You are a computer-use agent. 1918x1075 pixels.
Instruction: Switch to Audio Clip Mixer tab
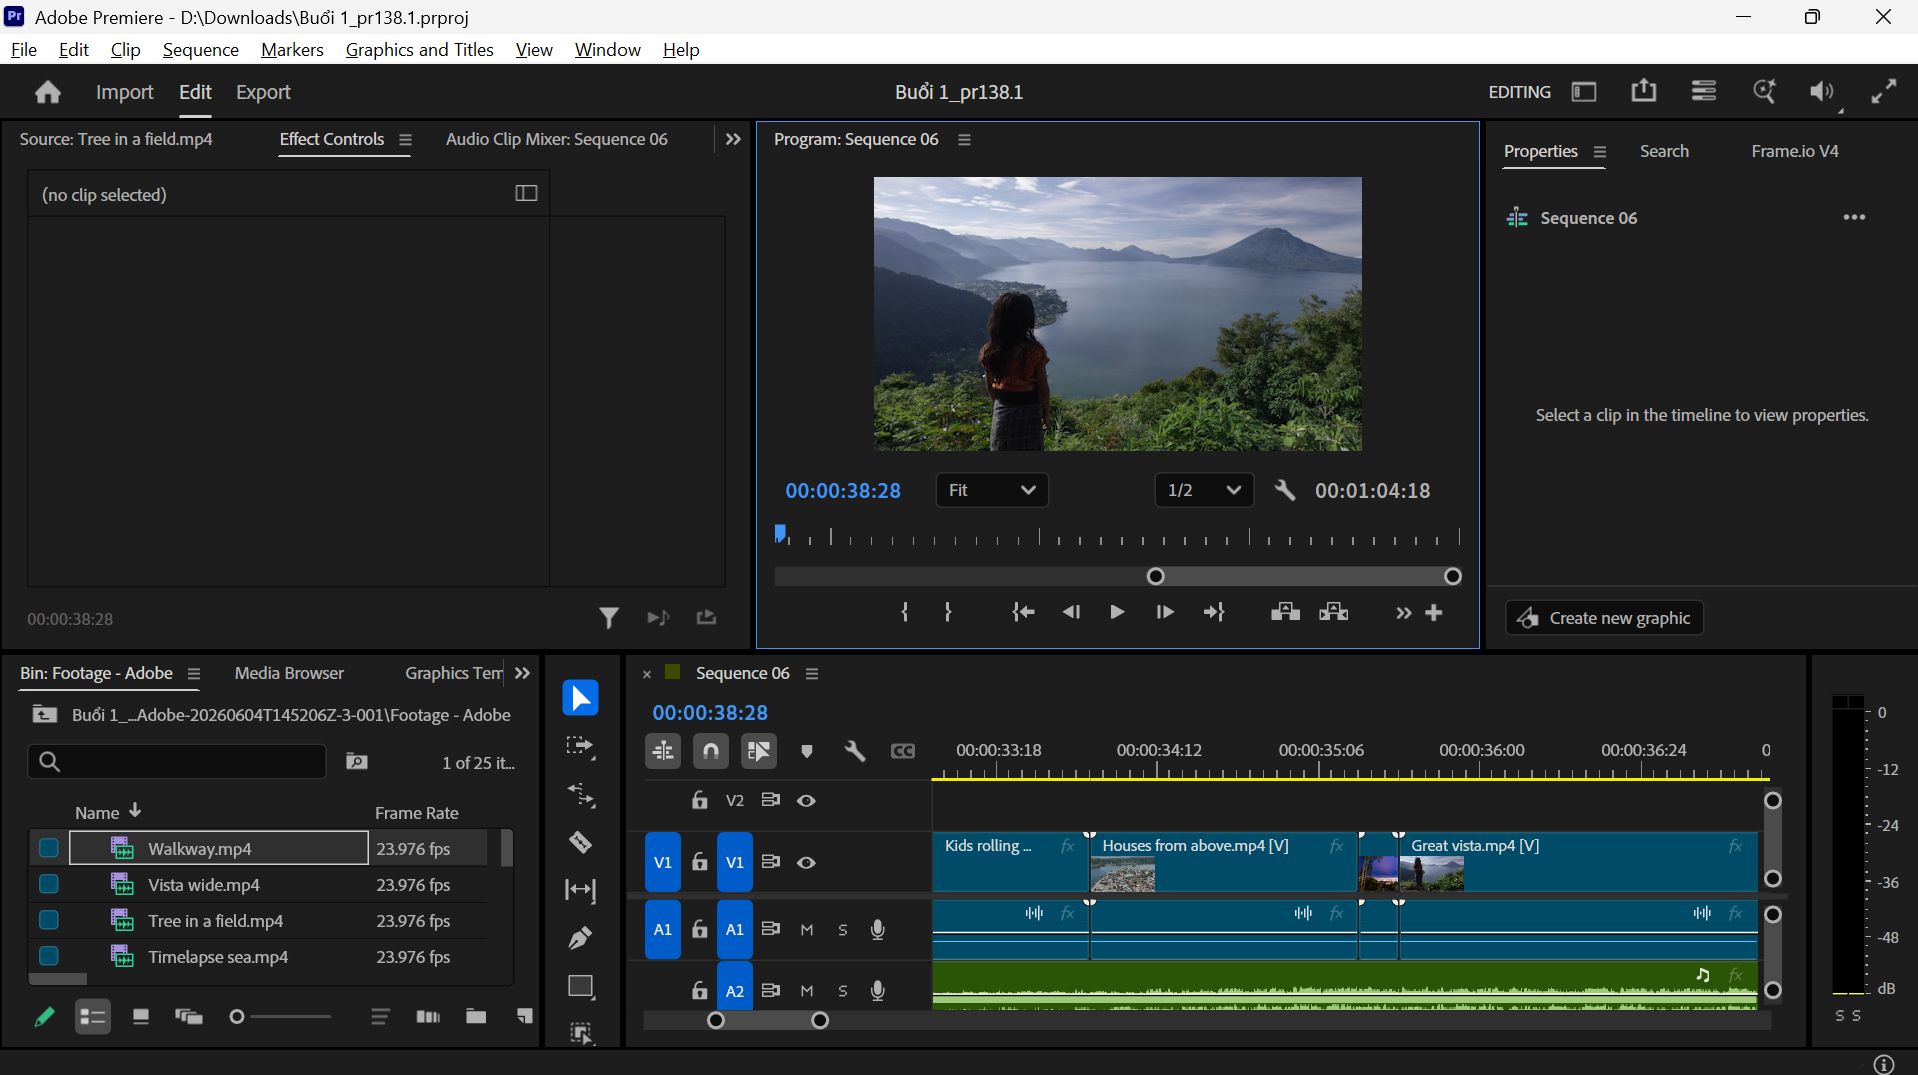coord(556,139)
